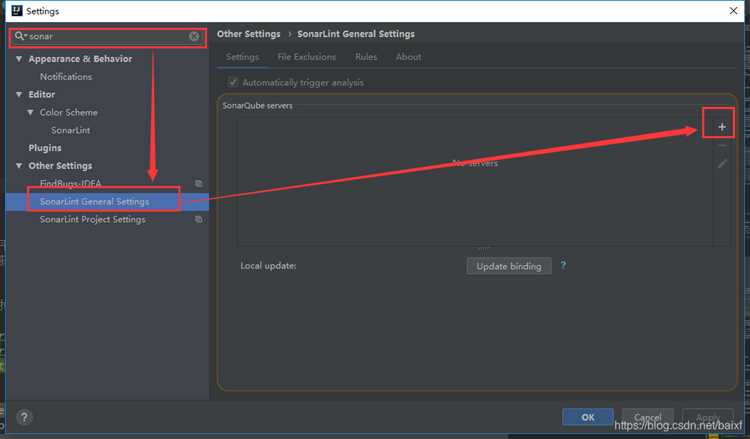
Task: Click the remove server minus icon
Action: pos(722,145)
